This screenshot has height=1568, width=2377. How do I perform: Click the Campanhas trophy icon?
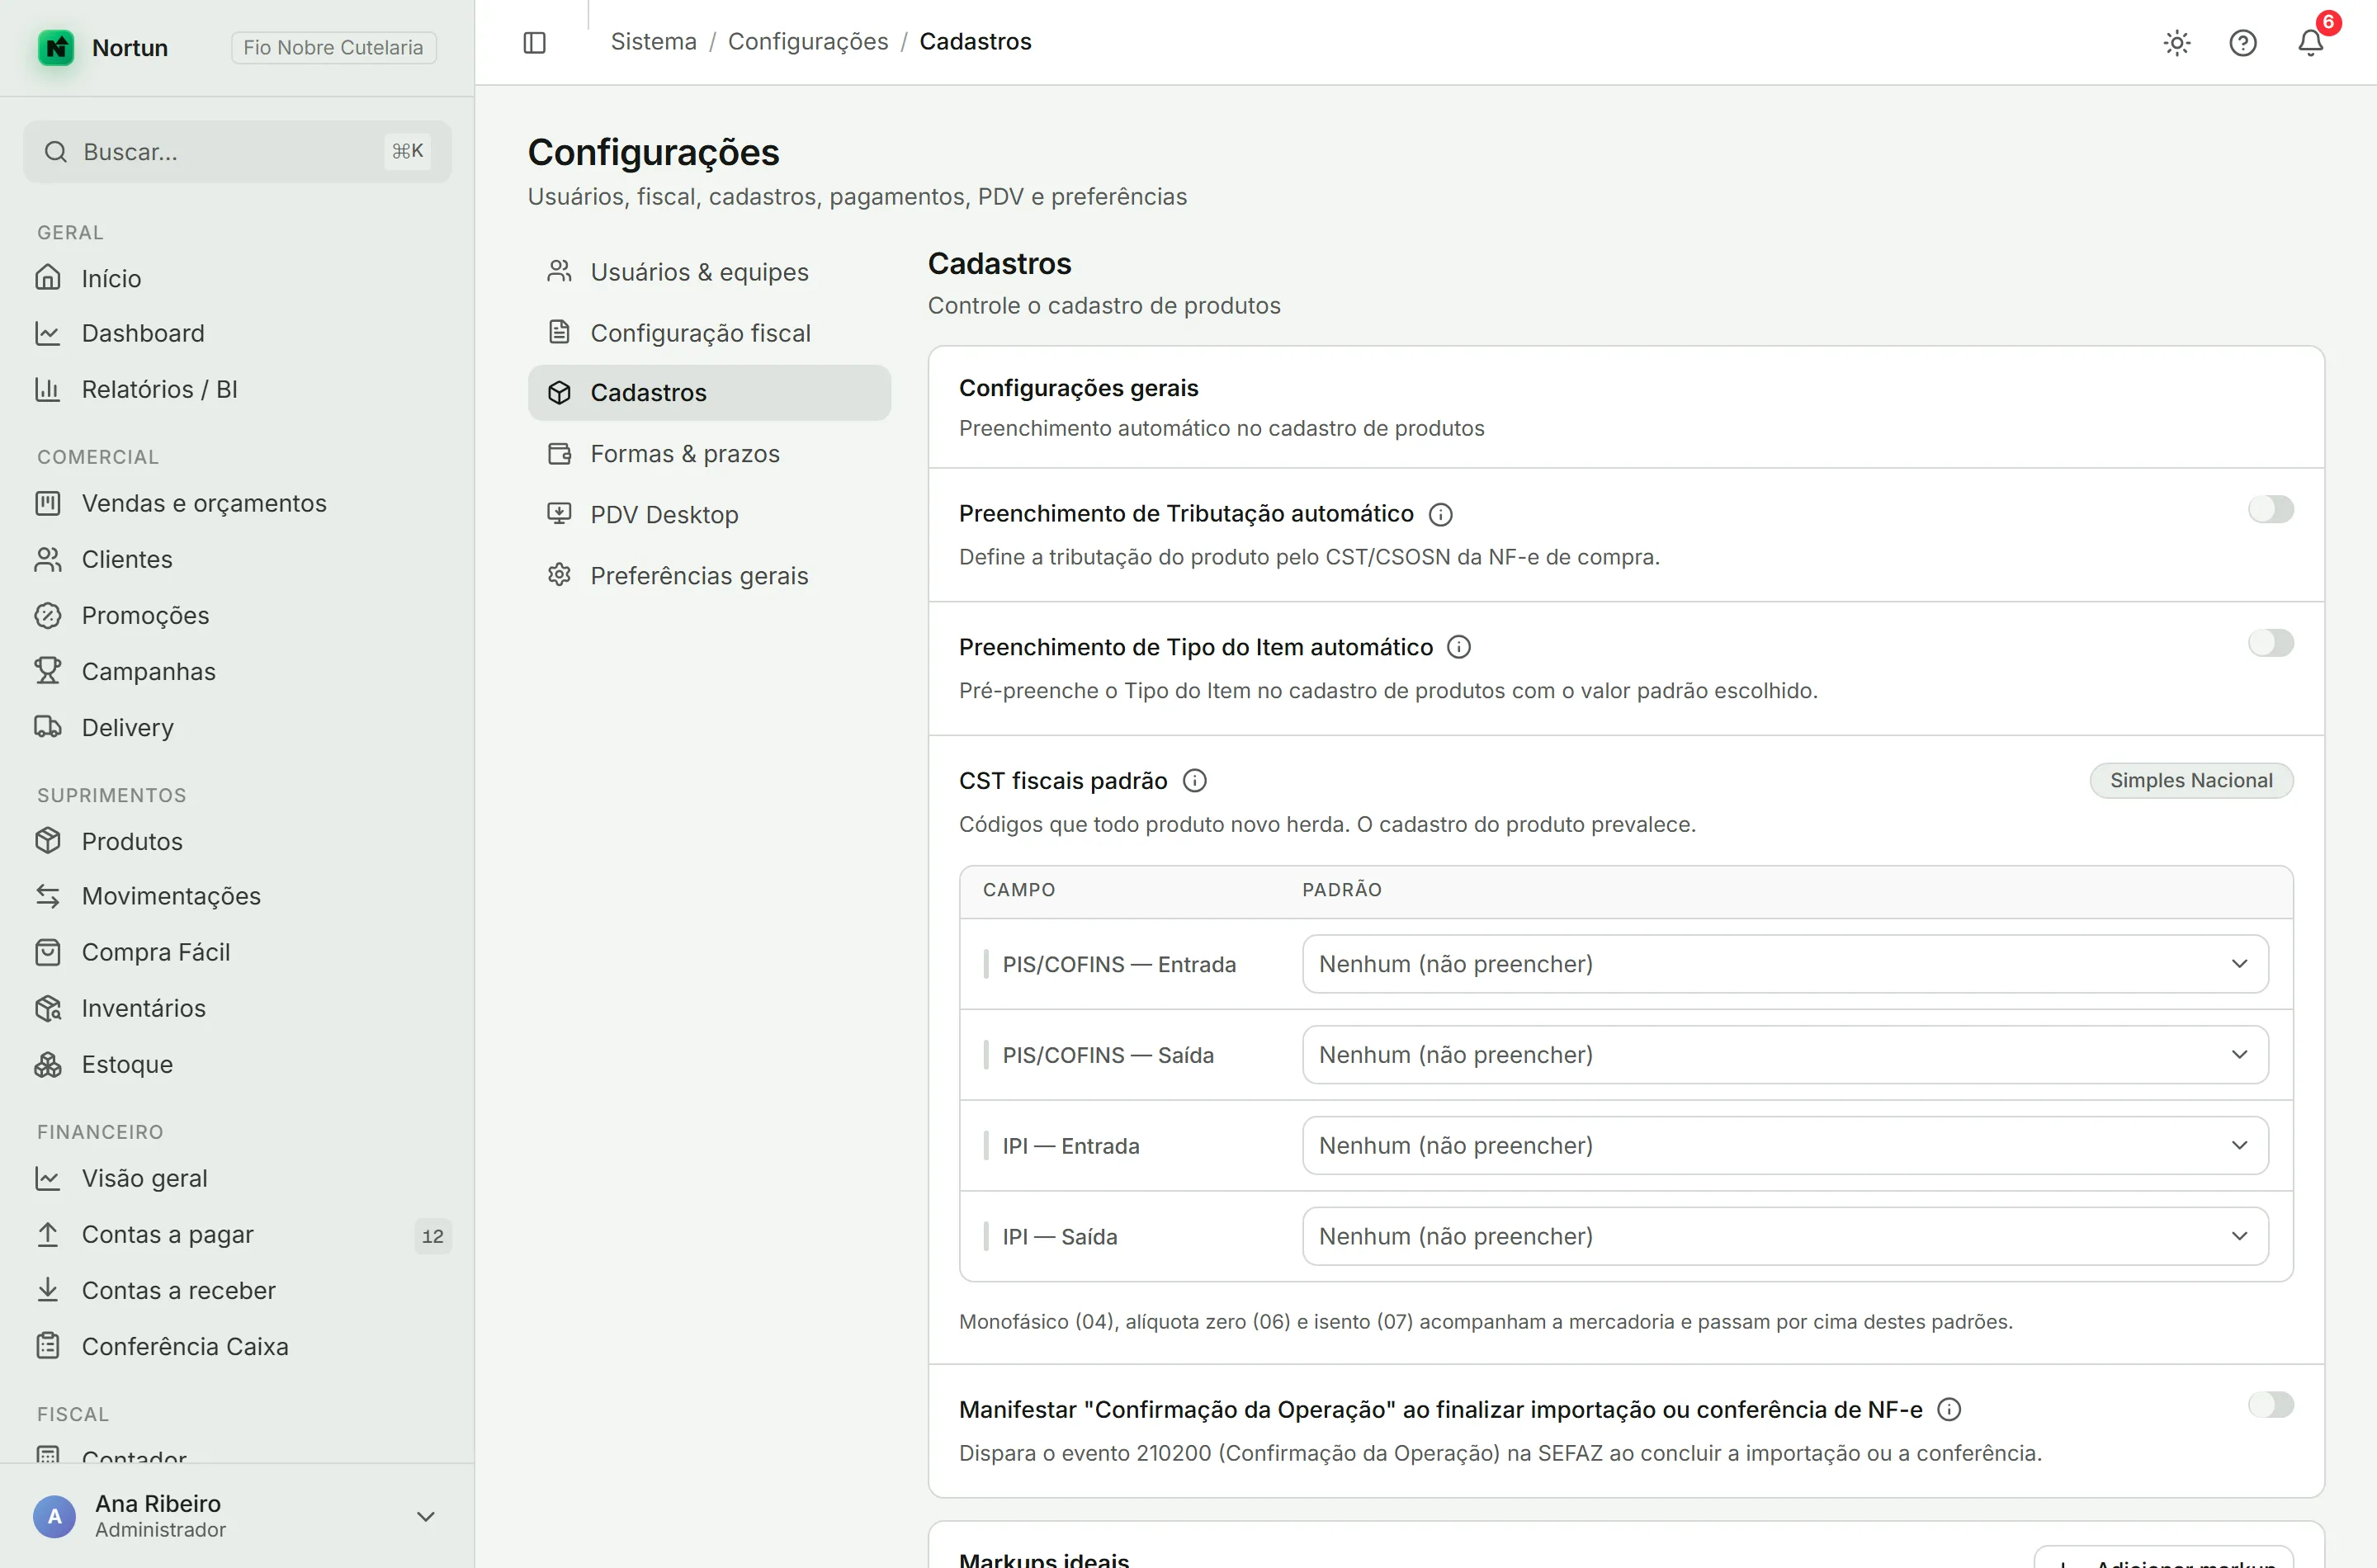click(x=48, y=671)
